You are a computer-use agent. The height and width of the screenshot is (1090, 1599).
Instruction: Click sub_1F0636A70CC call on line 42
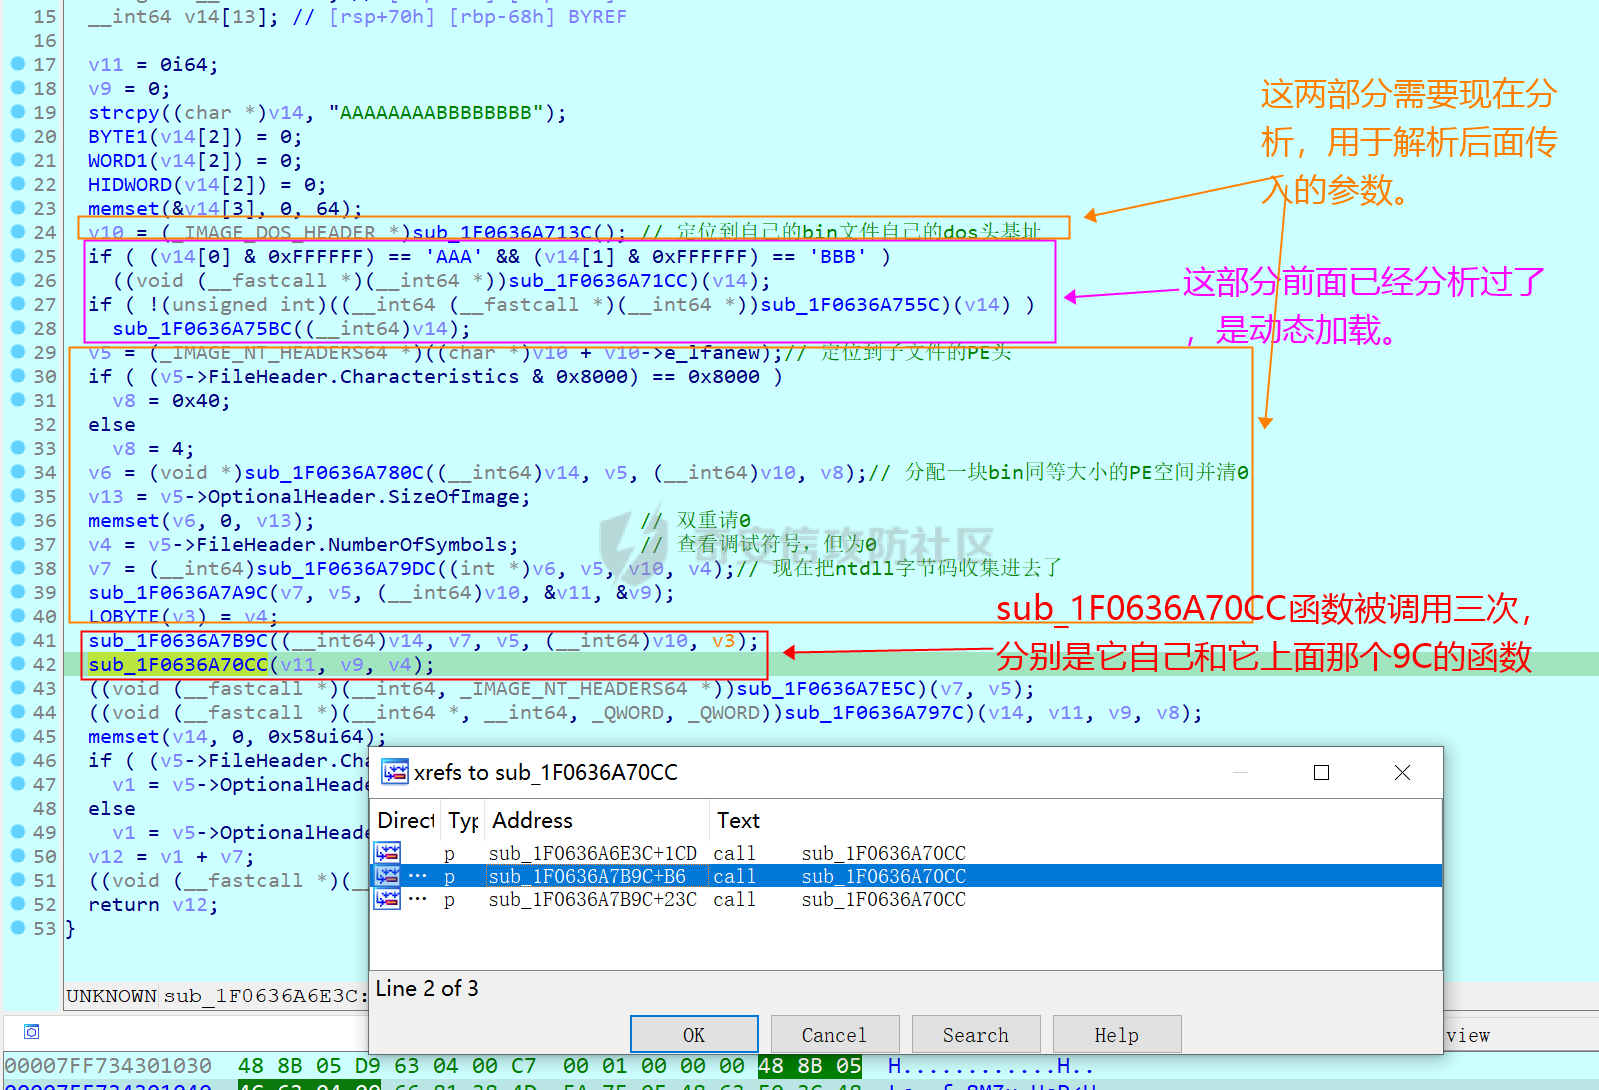(178, 665)
